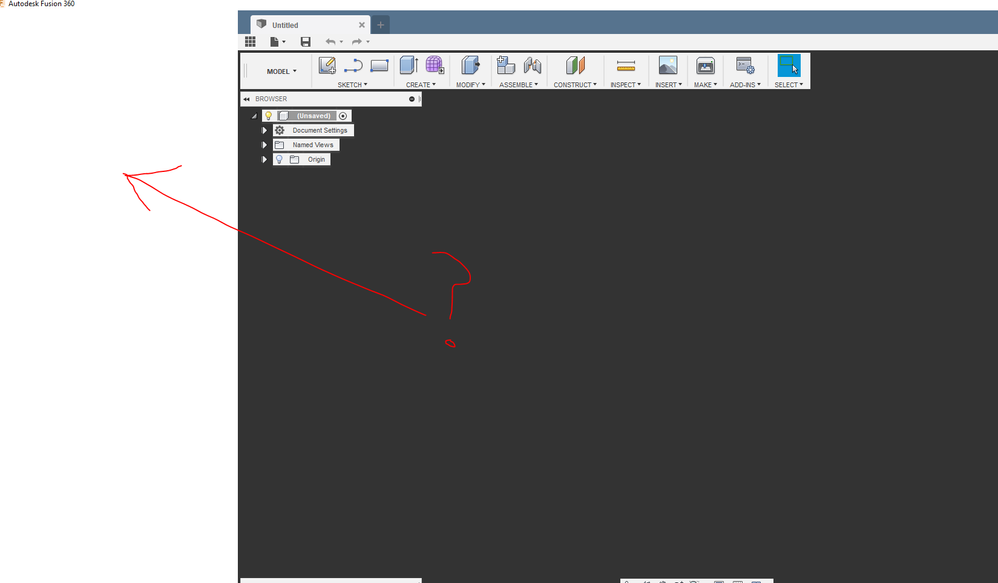Open the ADD-INS dropdown menu
Image resolution: width=998 pixels, height=583 pixels.
[745, 85]
